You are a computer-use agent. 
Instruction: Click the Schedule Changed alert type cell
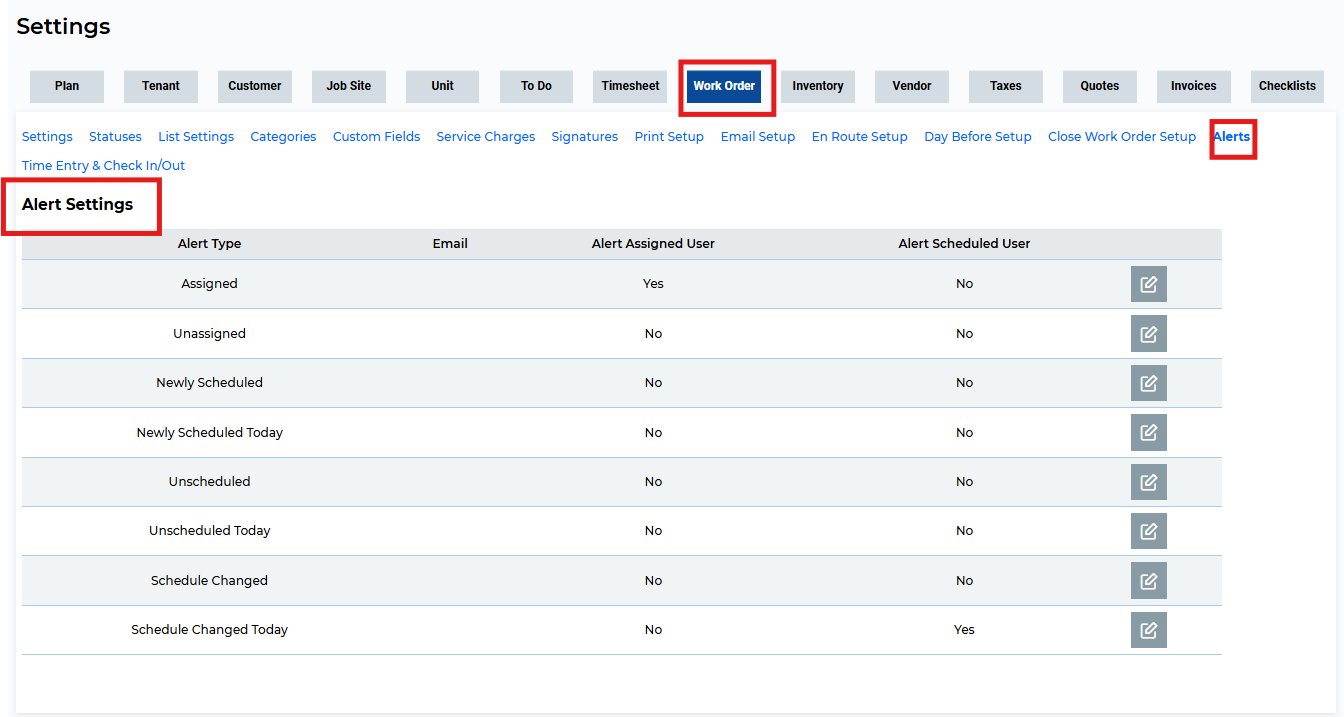click(209, 581)
